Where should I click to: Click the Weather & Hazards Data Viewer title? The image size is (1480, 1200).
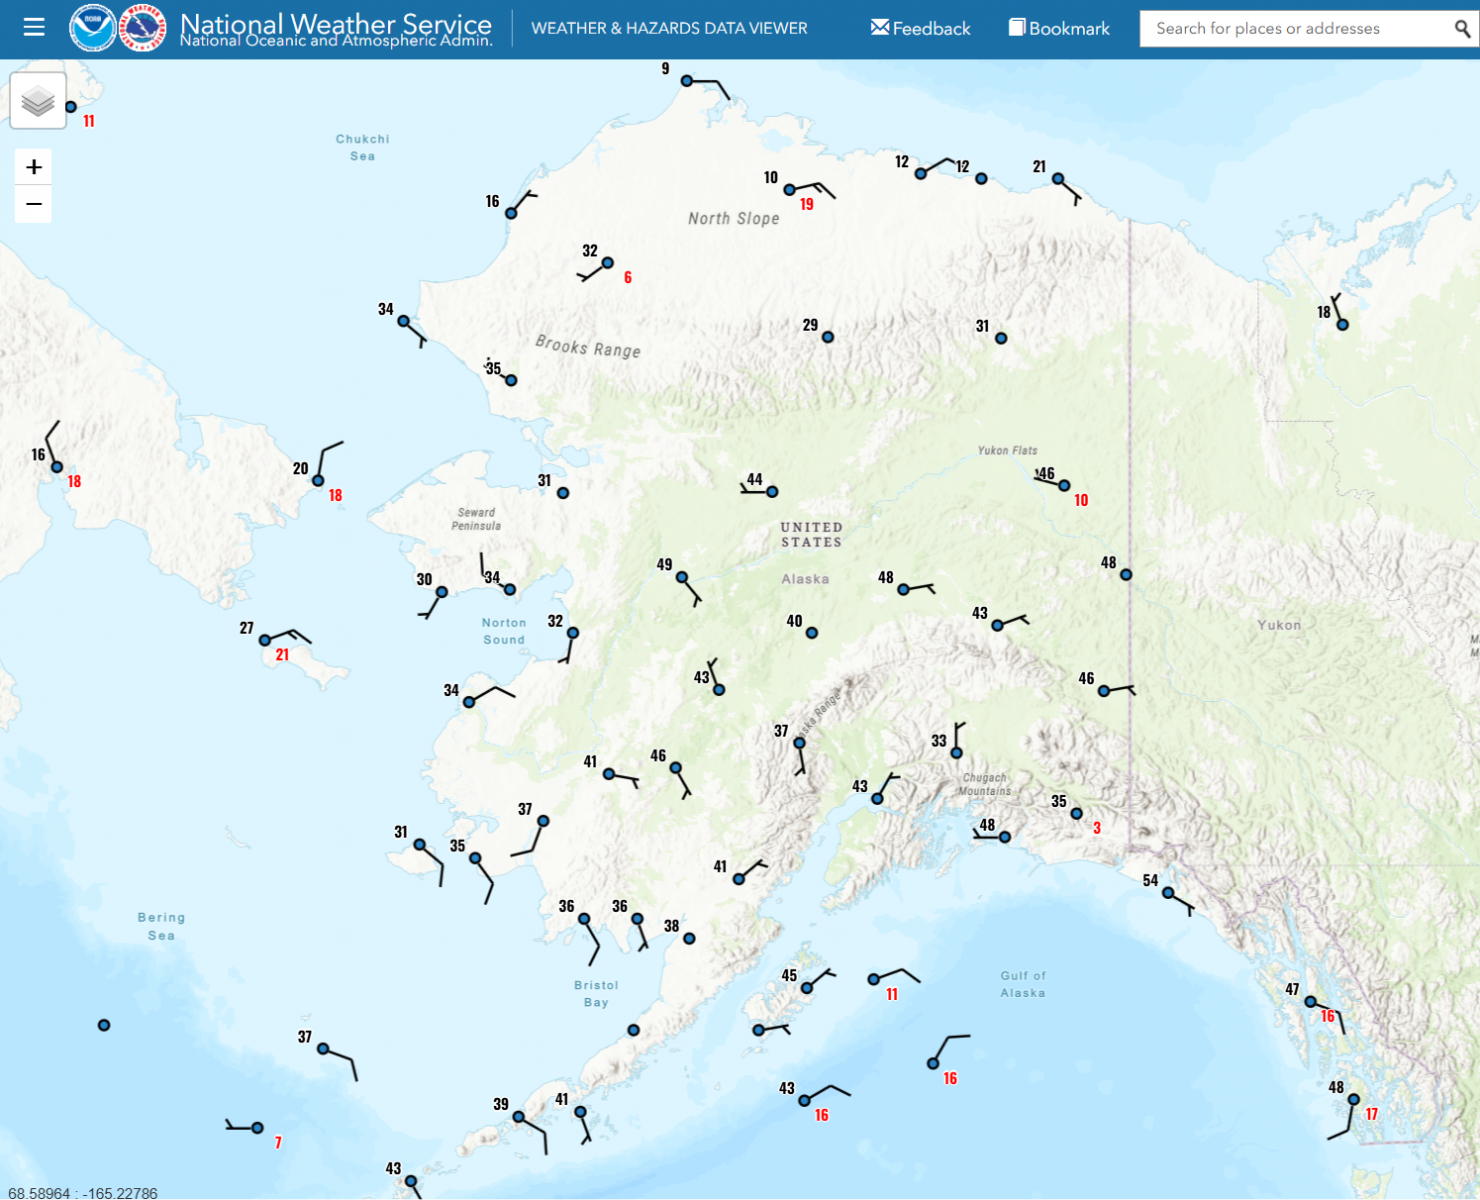click(669, 28)
